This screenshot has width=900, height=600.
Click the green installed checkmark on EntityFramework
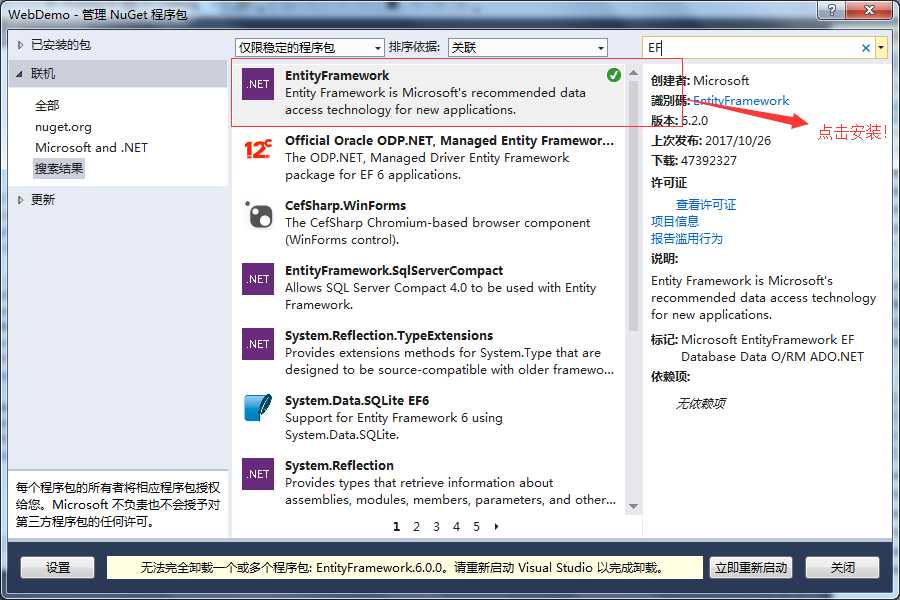[x=614, y=75]
